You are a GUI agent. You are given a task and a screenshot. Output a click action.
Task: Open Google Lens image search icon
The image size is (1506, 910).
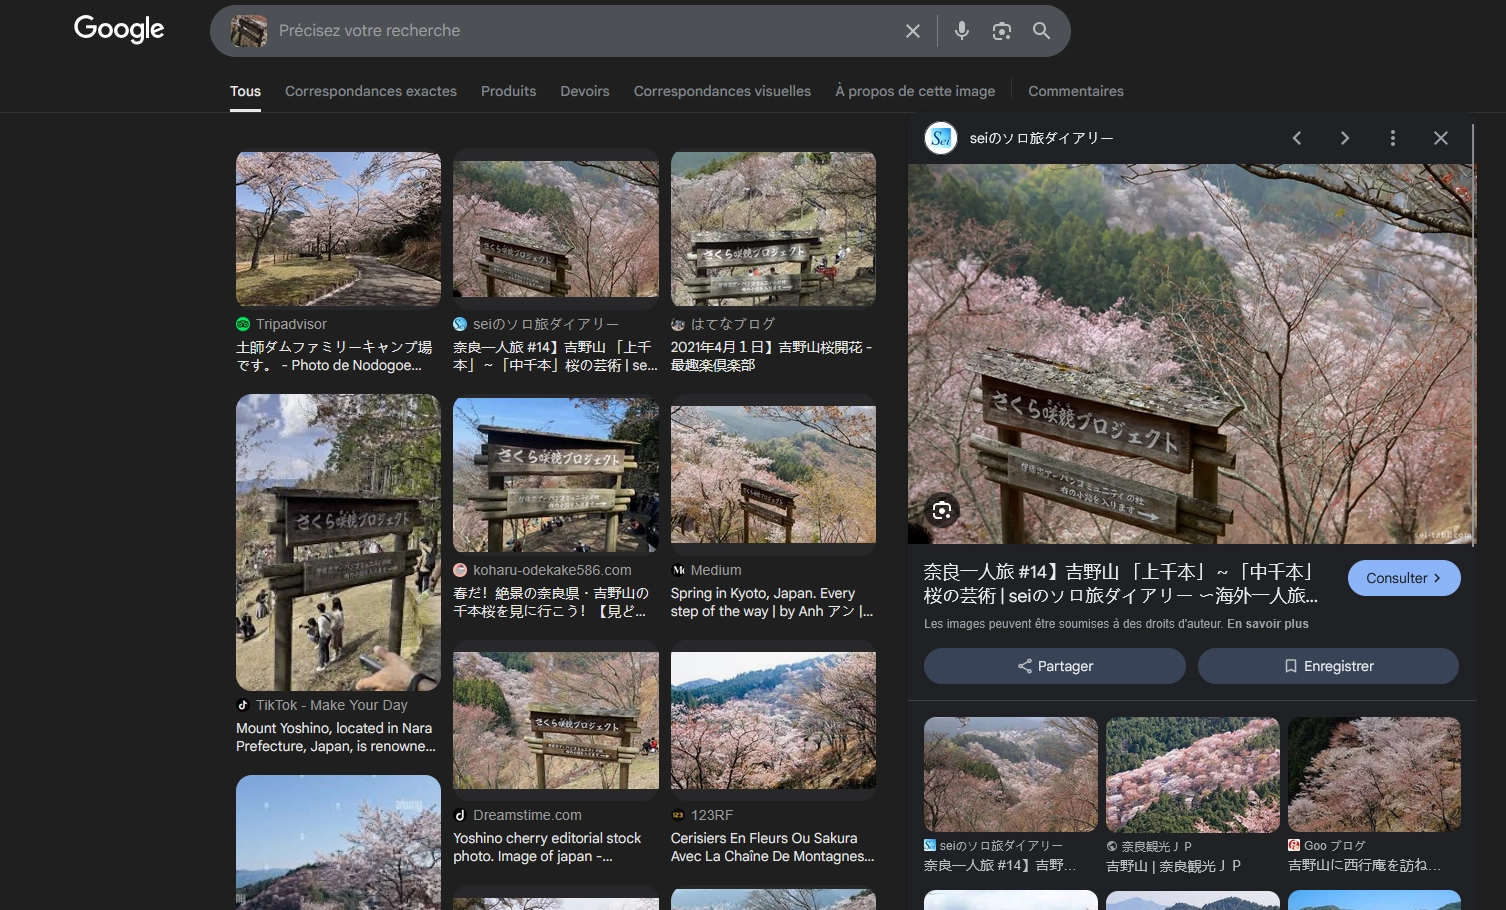click(x=1001, y=31)
